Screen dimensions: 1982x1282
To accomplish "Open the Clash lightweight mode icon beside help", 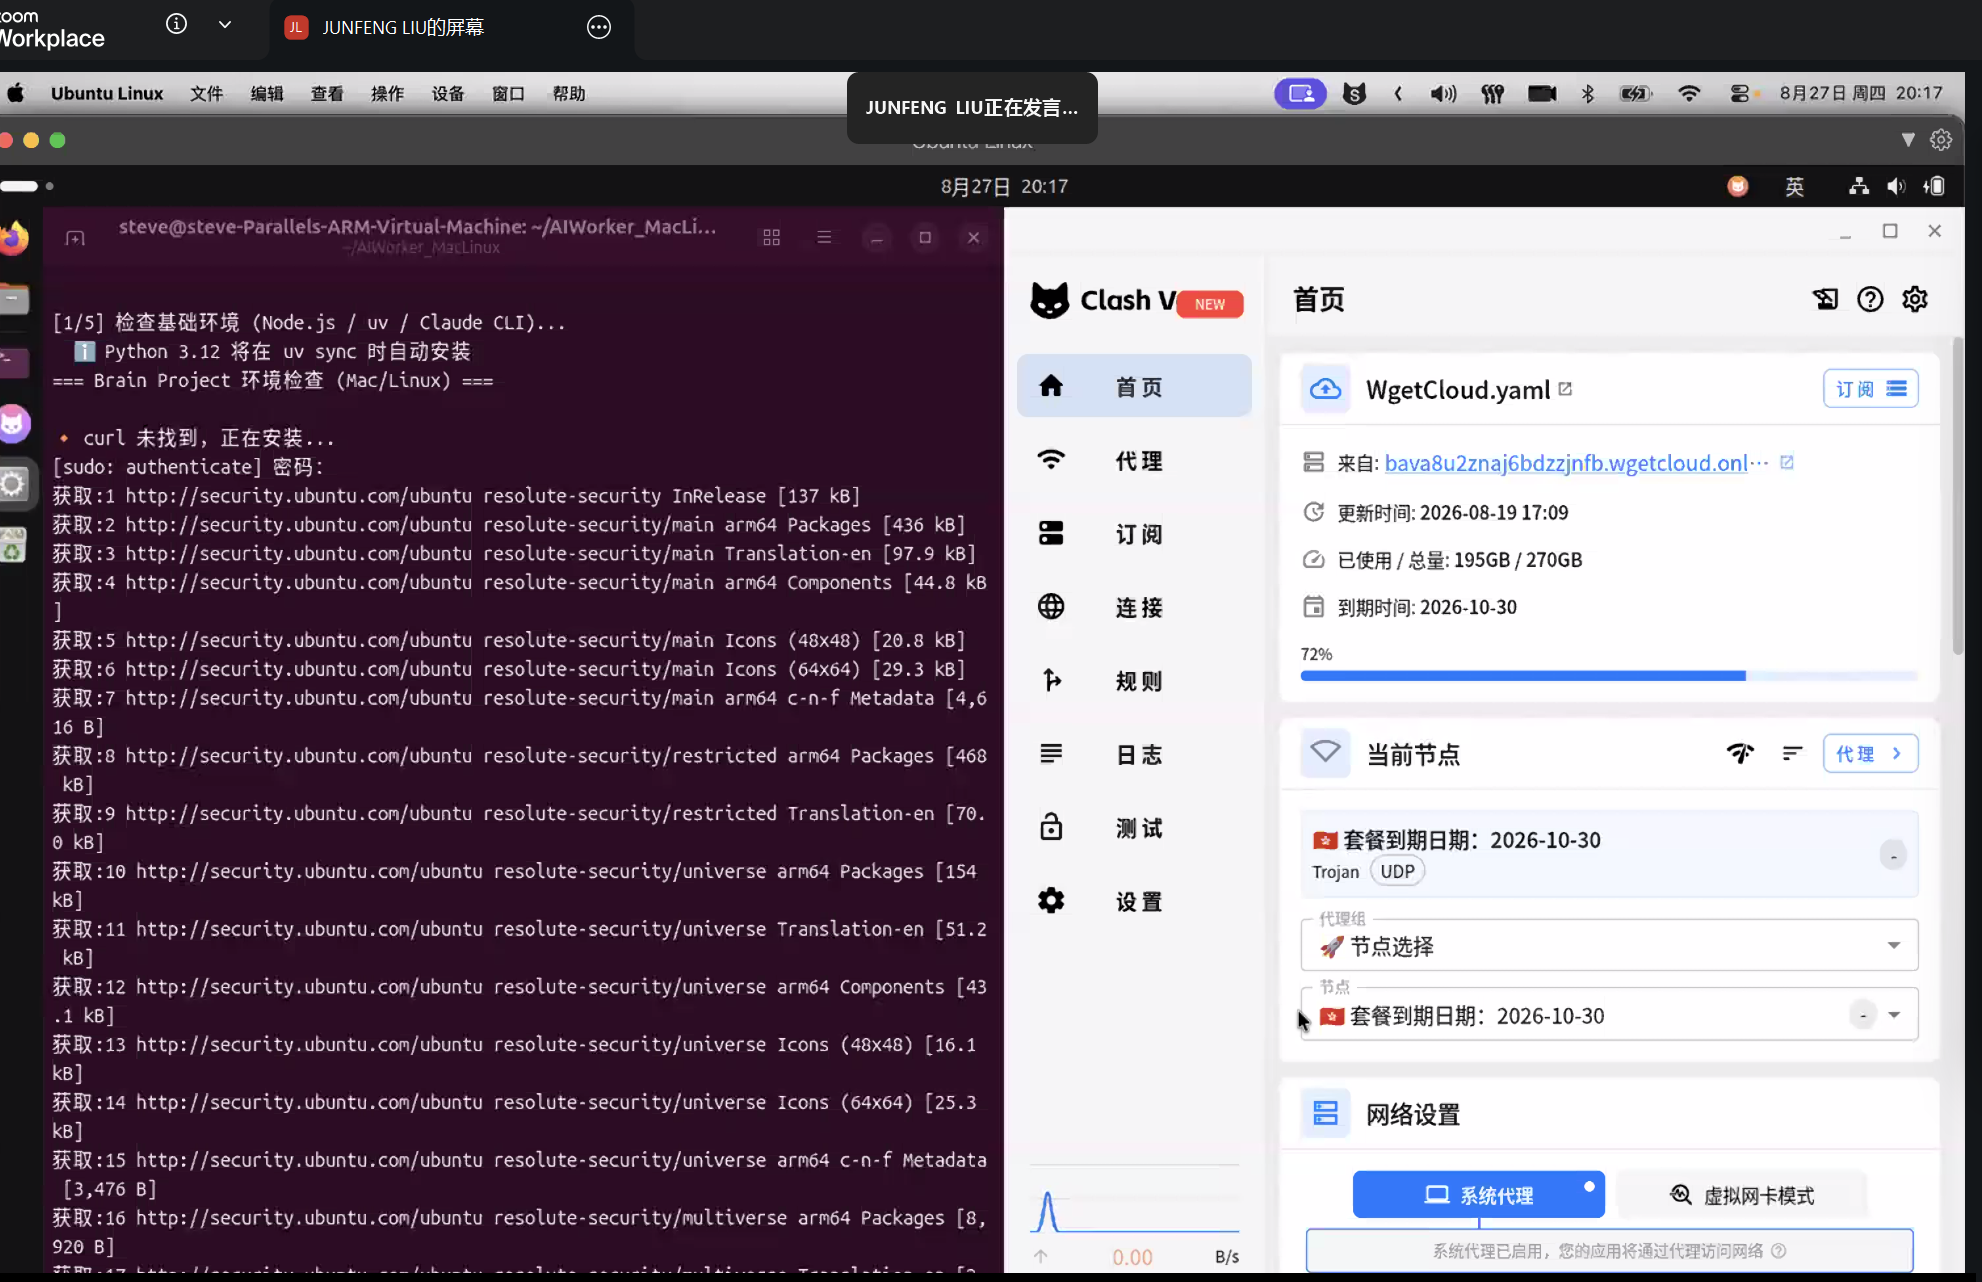I will (x=1825, y=299).
